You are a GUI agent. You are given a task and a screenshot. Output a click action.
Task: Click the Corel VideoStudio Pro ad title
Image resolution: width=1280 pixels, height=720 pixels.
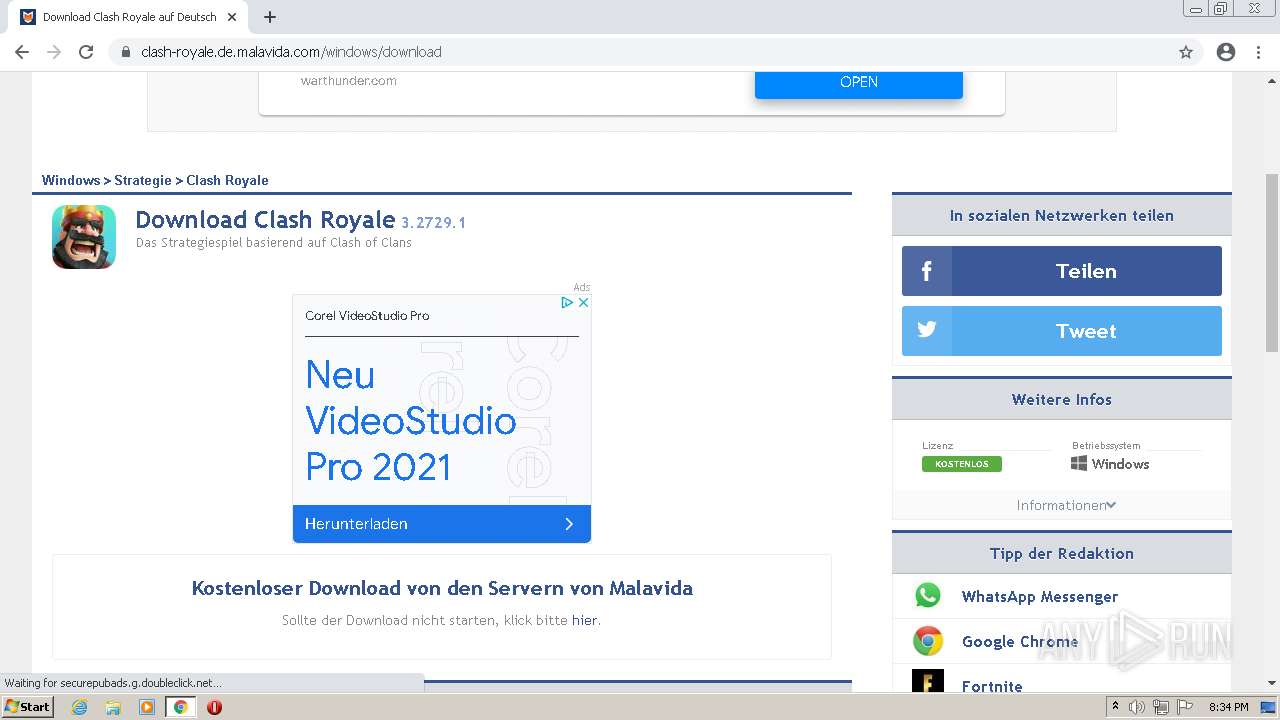pos(367,315)
